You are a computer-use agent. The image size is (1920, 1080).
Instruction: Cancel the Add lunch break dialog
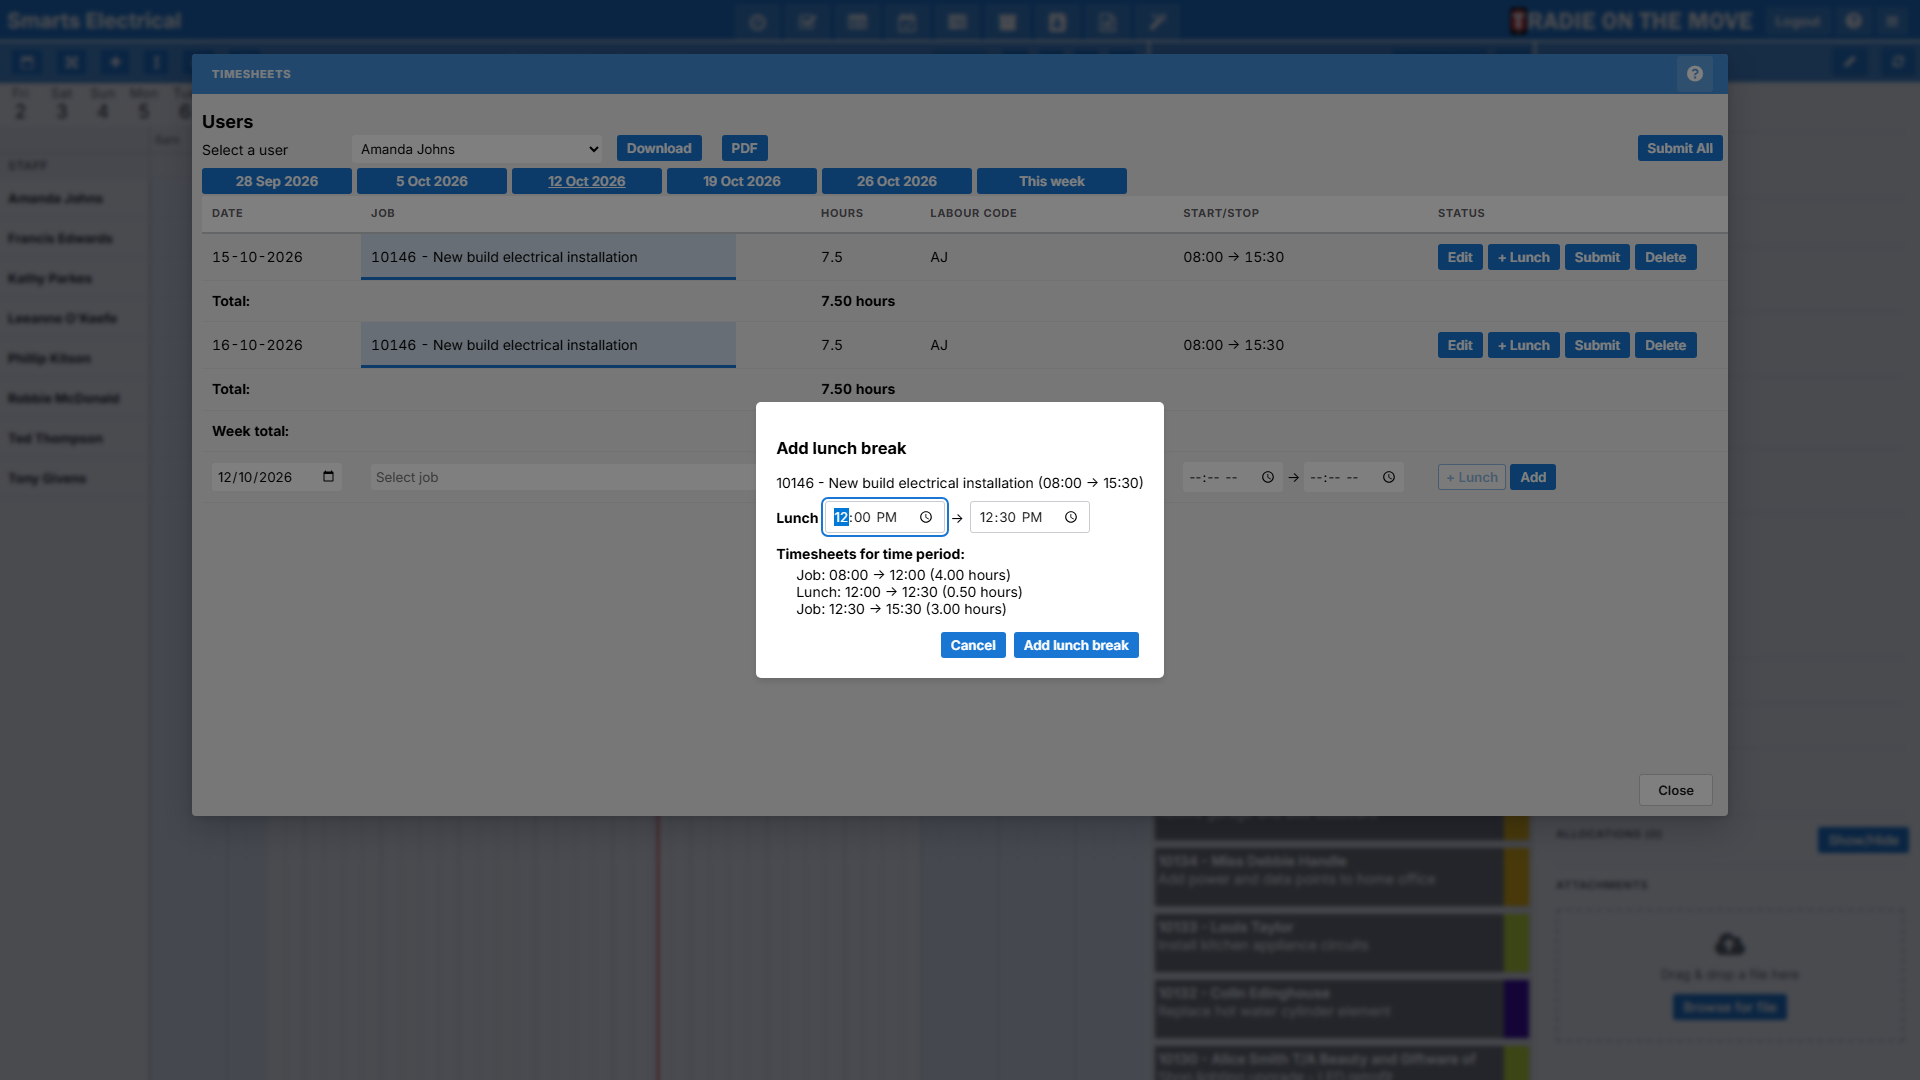pos(973,645)
